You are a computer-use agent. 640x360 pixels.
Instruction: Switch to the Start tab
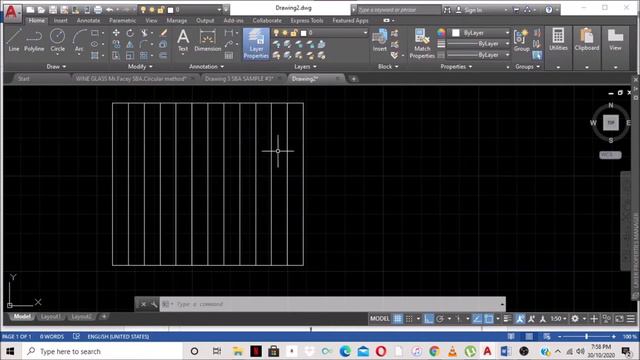click(24, 78)
